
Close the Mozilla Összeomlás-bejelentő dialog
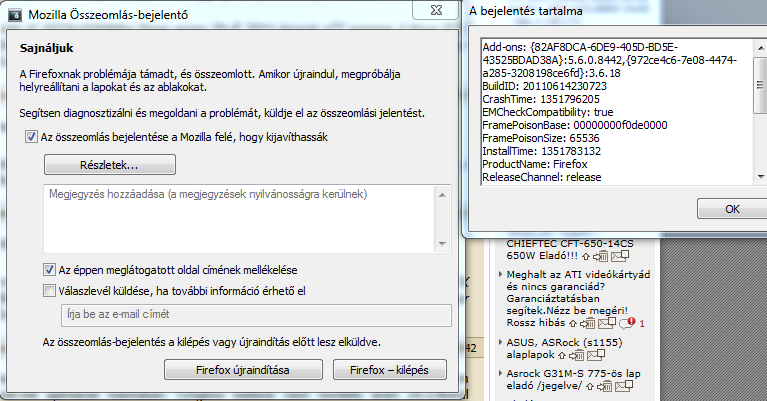[436, 10]
